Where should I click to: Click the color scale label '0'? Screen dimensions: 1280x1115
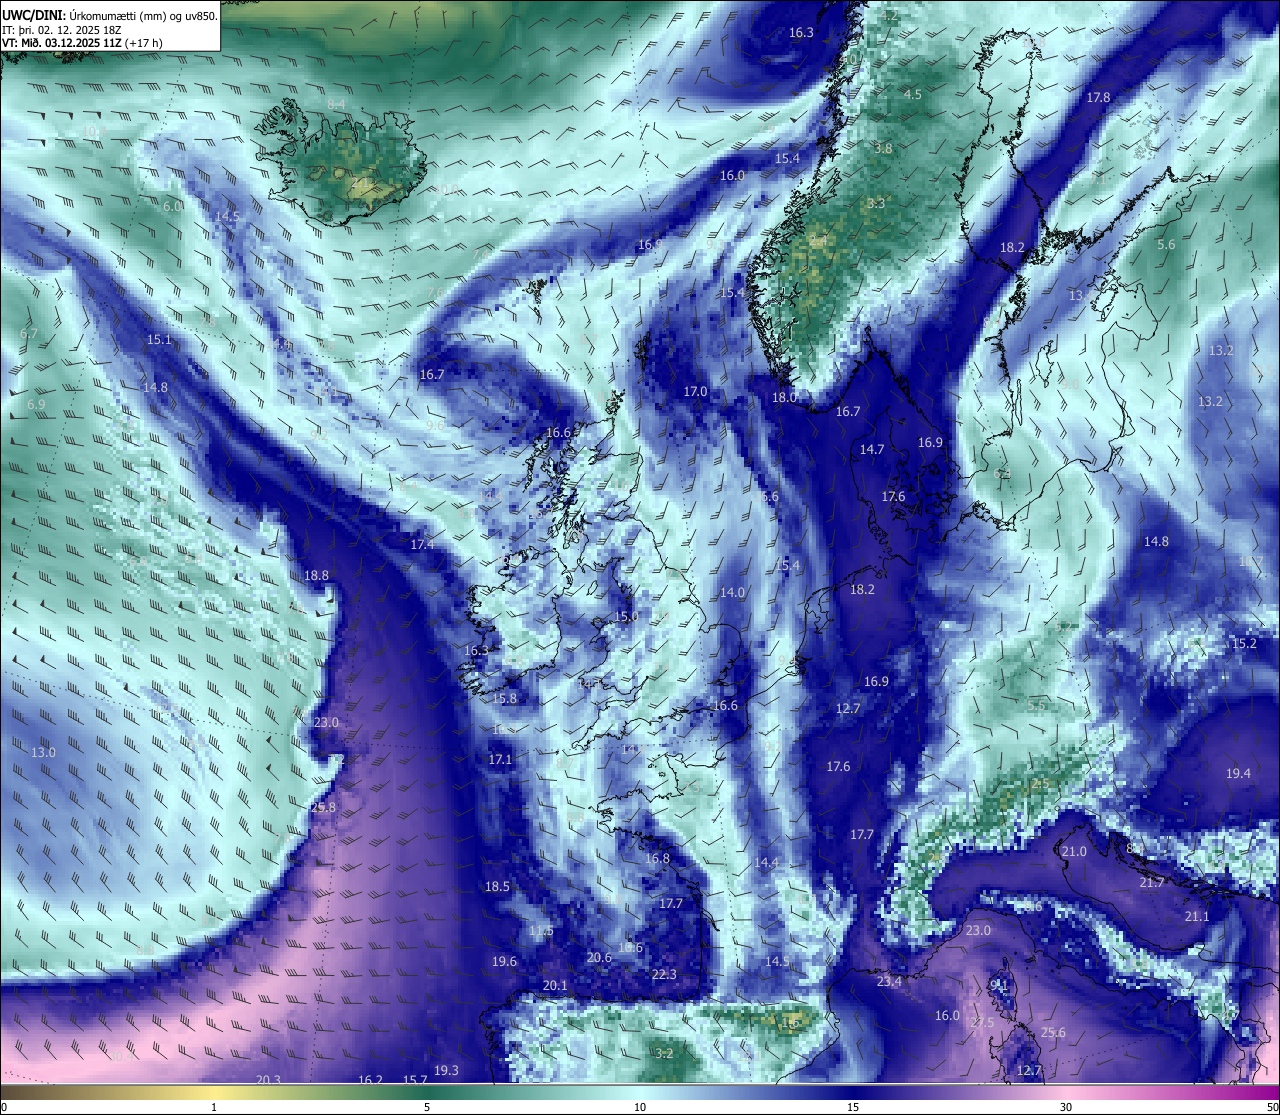[x=4, y=1107]
